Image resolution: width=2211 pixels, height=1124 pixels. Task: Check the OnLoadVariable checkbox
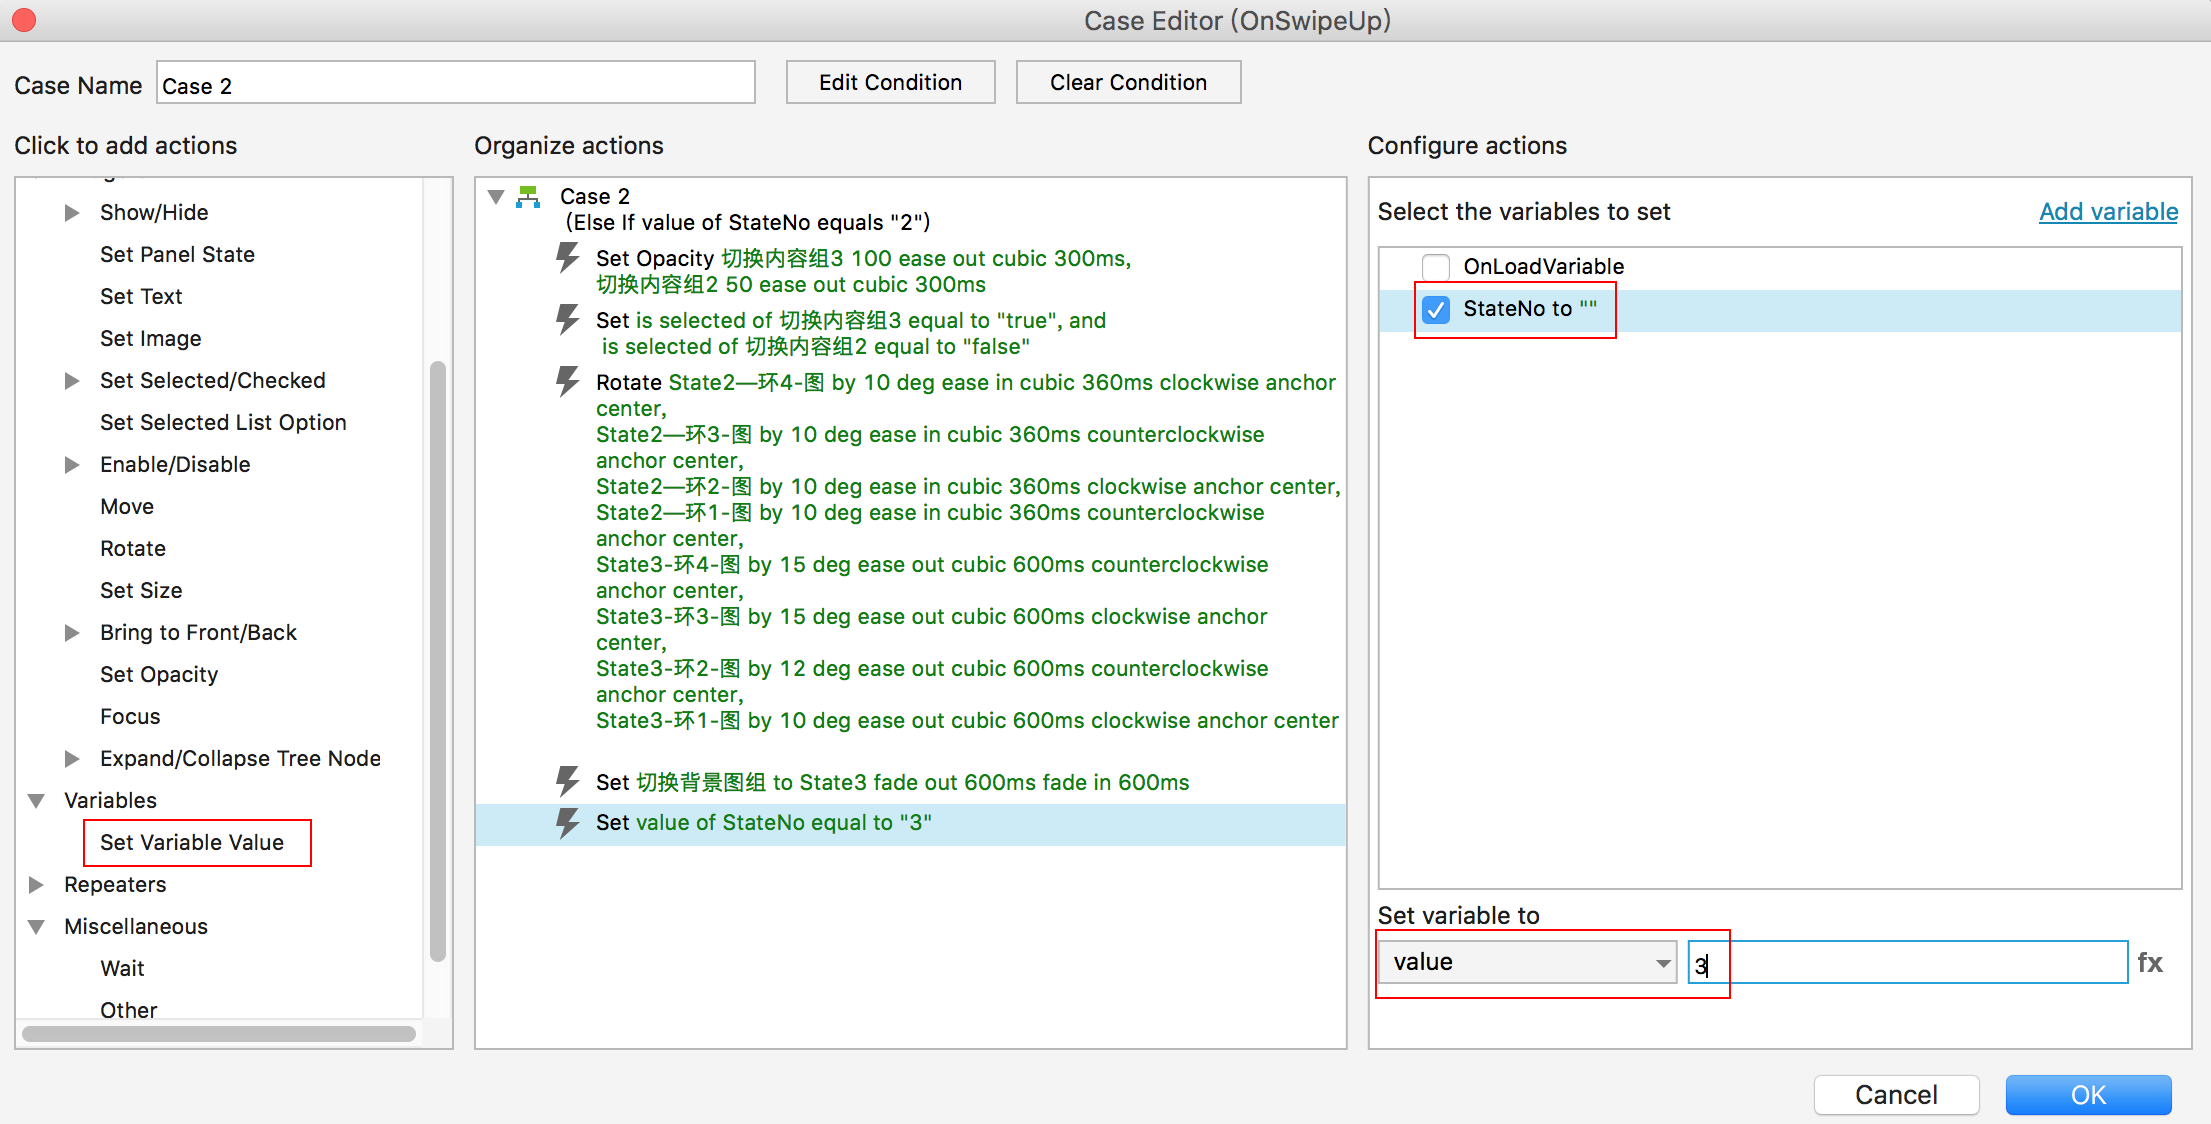1436,267
